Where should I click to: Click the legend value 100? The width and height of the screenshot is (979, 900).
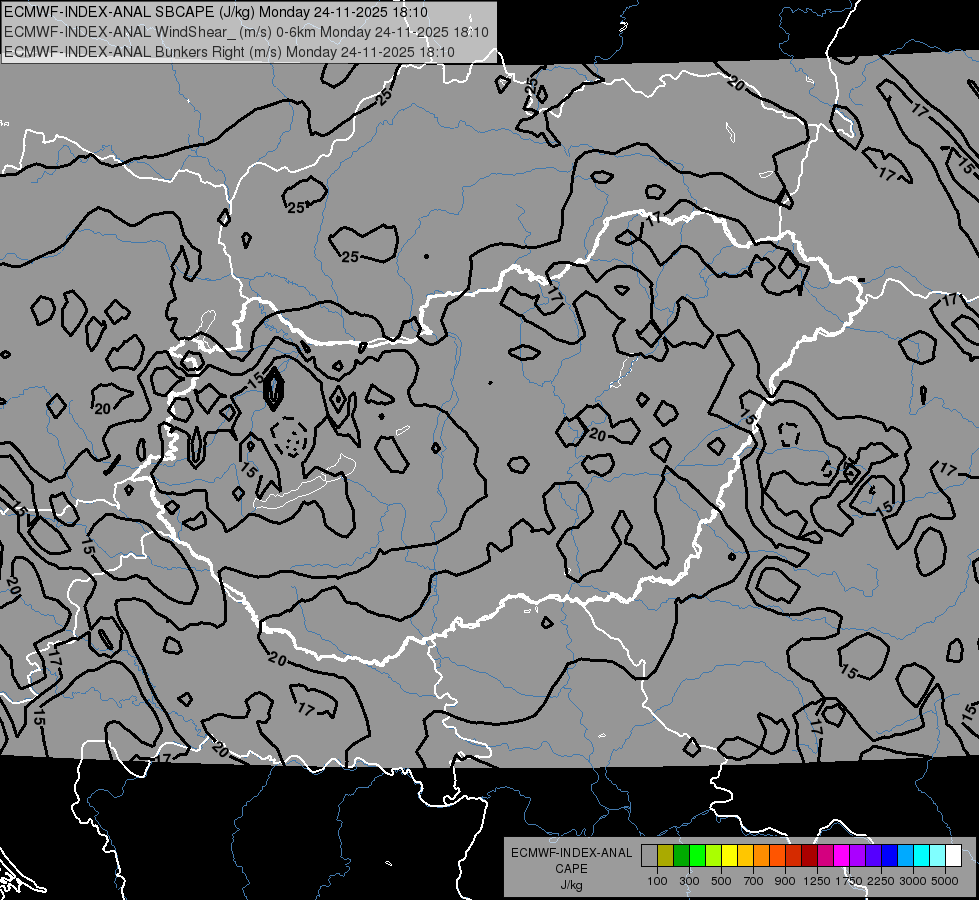pyautogui.click(x=657, y=881)
